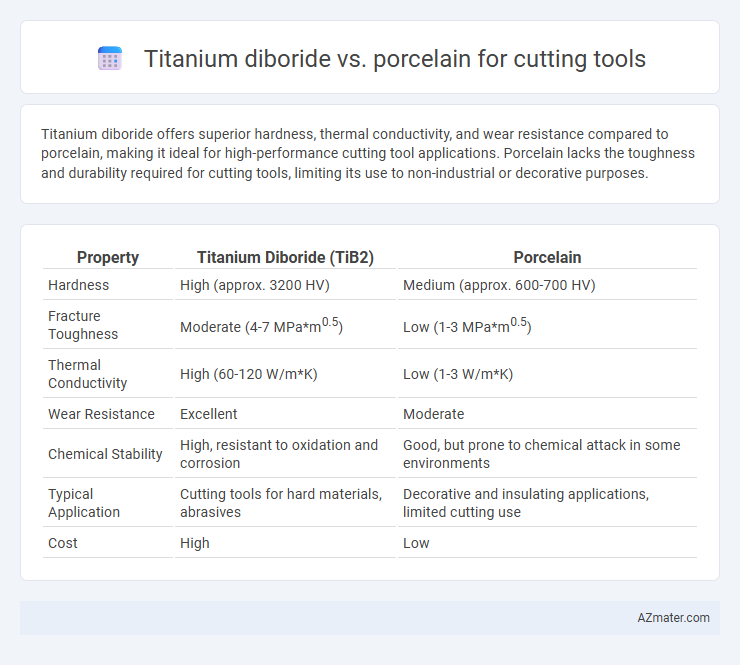Click 'High, resistant to oxidation and corrosion' cell
The height and width of the screenshot is (665, 740).
(x=278, y=454)
